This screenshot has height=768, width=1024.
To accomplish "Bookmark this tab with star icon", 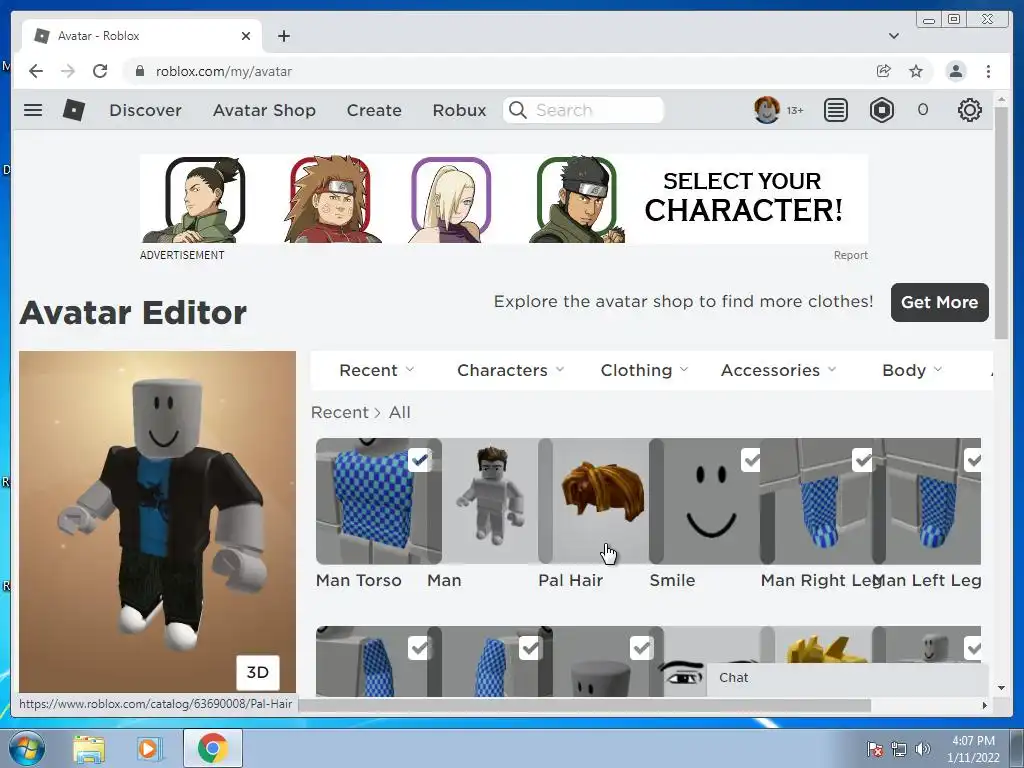I will 916,71.
